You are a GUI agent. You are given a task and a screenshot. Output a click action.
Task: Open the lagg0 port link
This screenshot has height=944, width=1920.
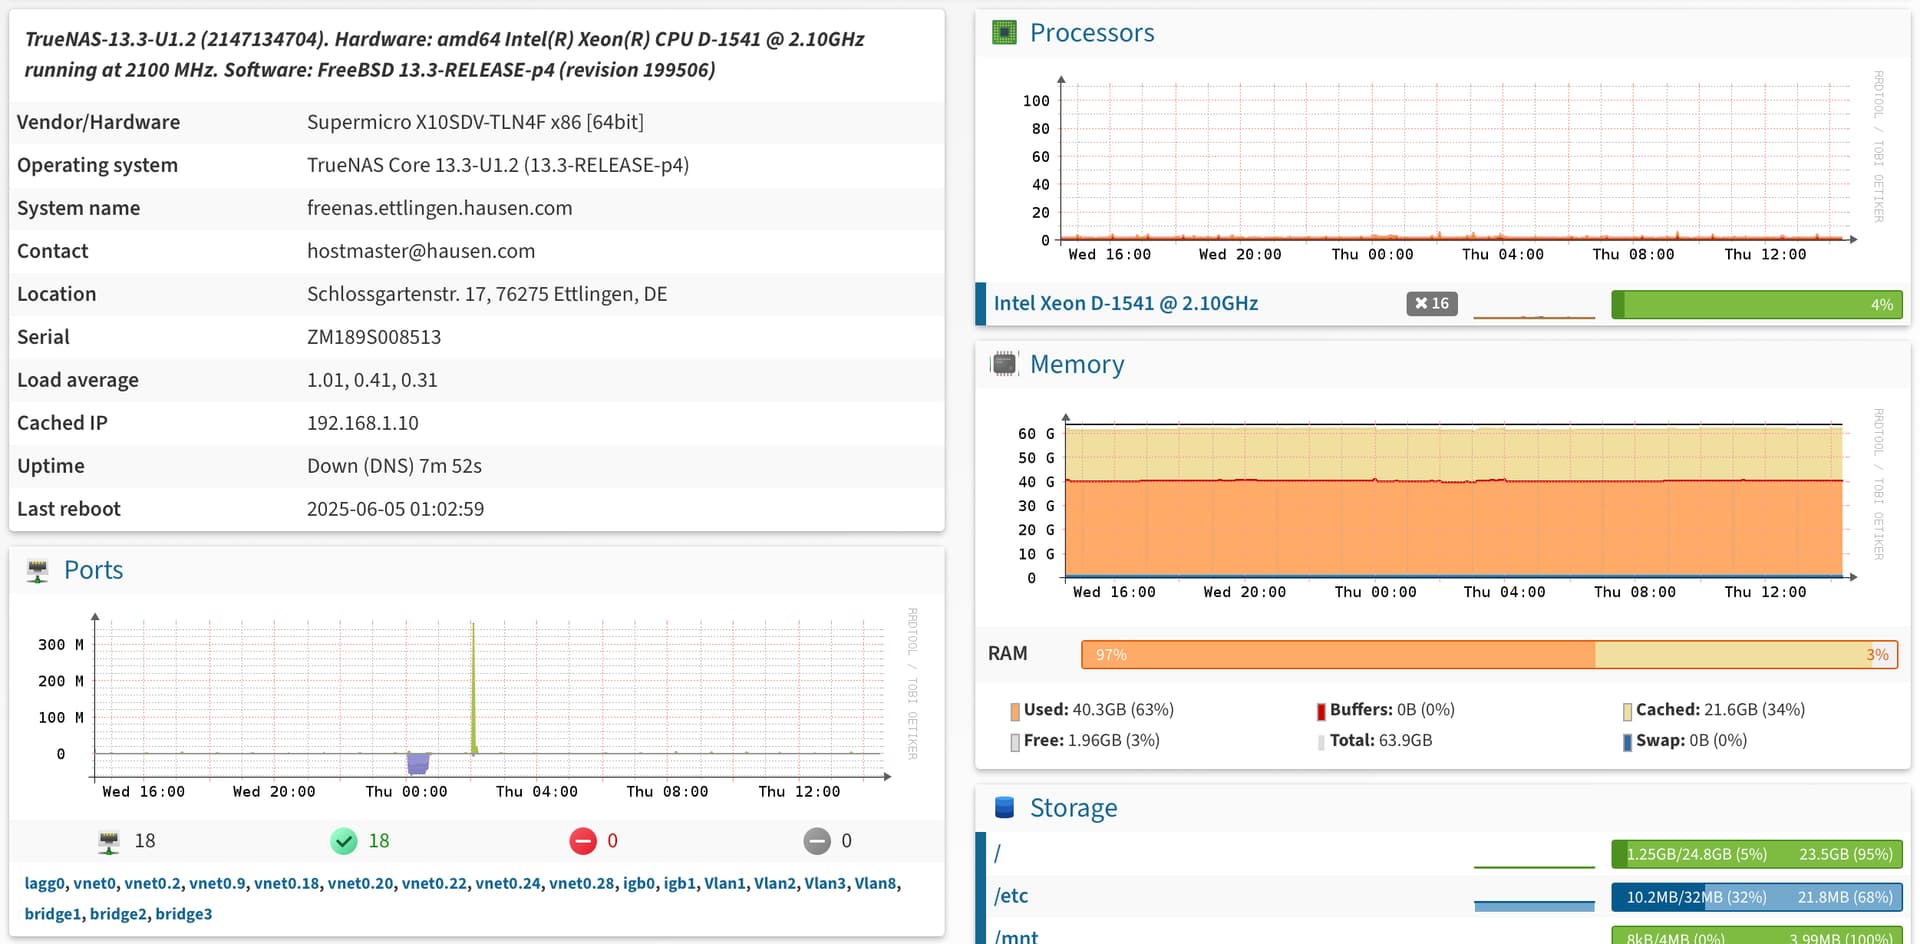point(44,883)
